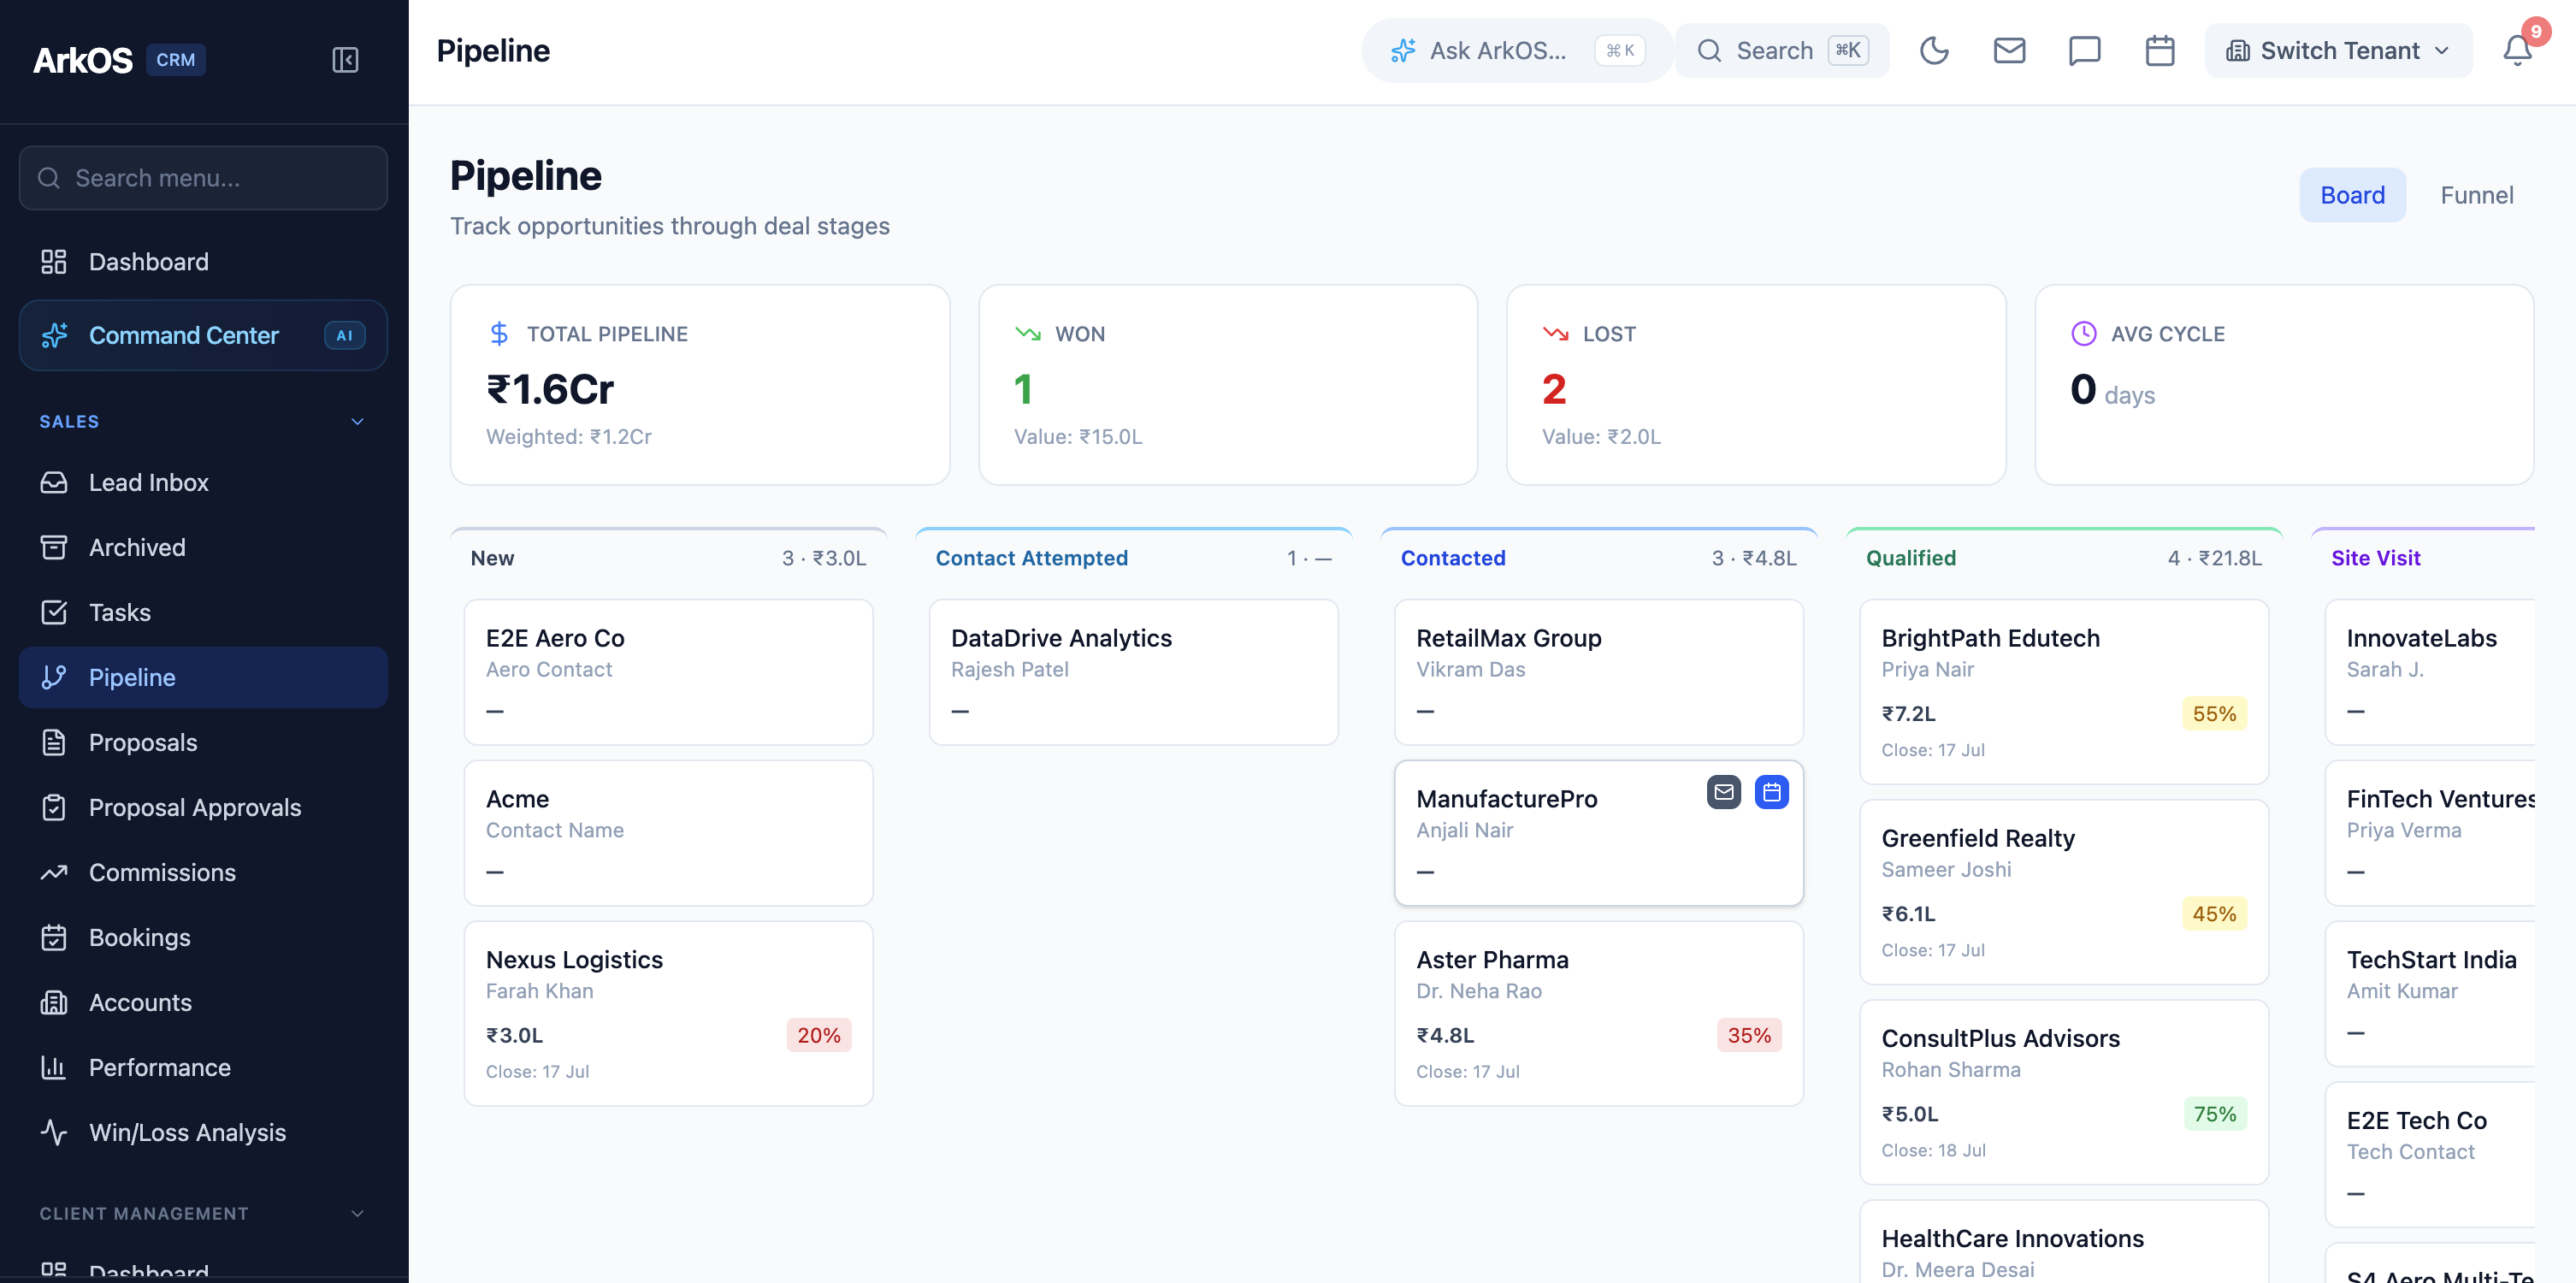
Task: Click the Win/Loss Analysis pulse icon
Action: click(x=53, y=1133)
